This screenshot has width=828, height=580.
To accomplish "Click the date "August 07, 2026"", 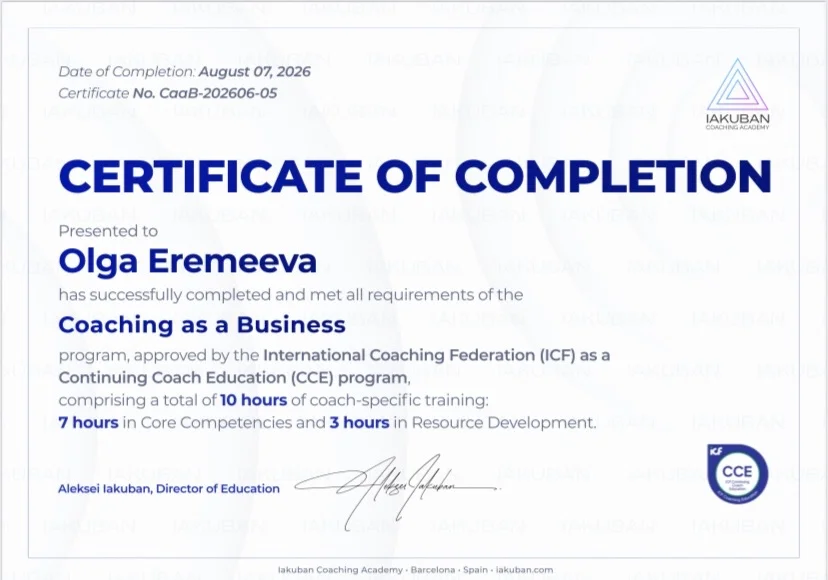I will (x=255, y=72).
